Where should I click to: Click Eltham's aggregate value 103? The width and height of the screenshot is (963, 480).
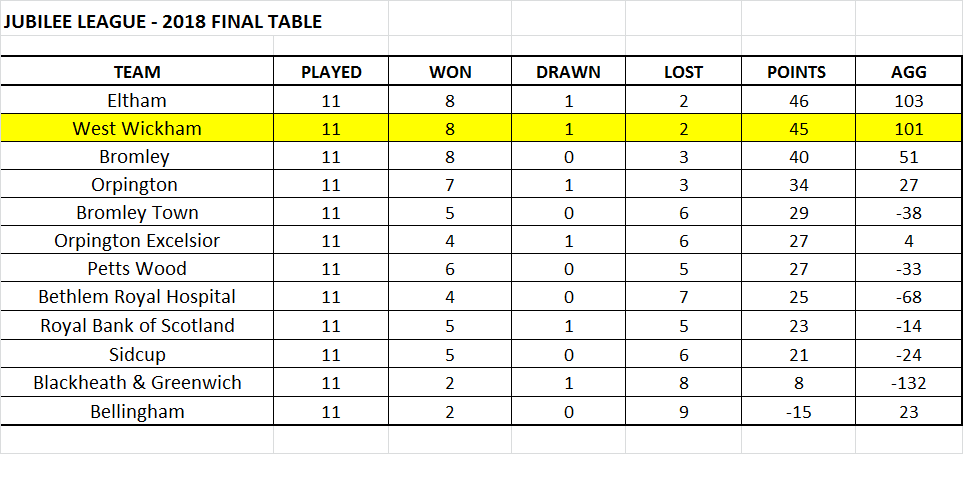pos(908,100)
